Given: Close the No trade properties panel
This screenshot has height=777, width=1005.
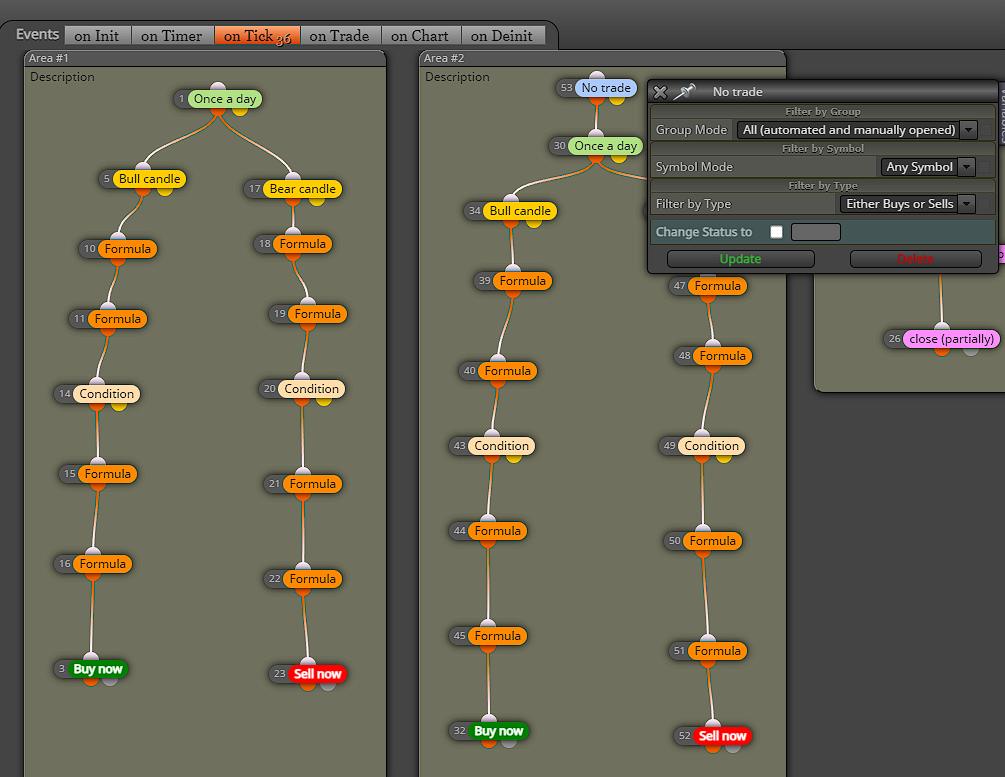Looking at the screenshot, I should click(x=660, y=92).
